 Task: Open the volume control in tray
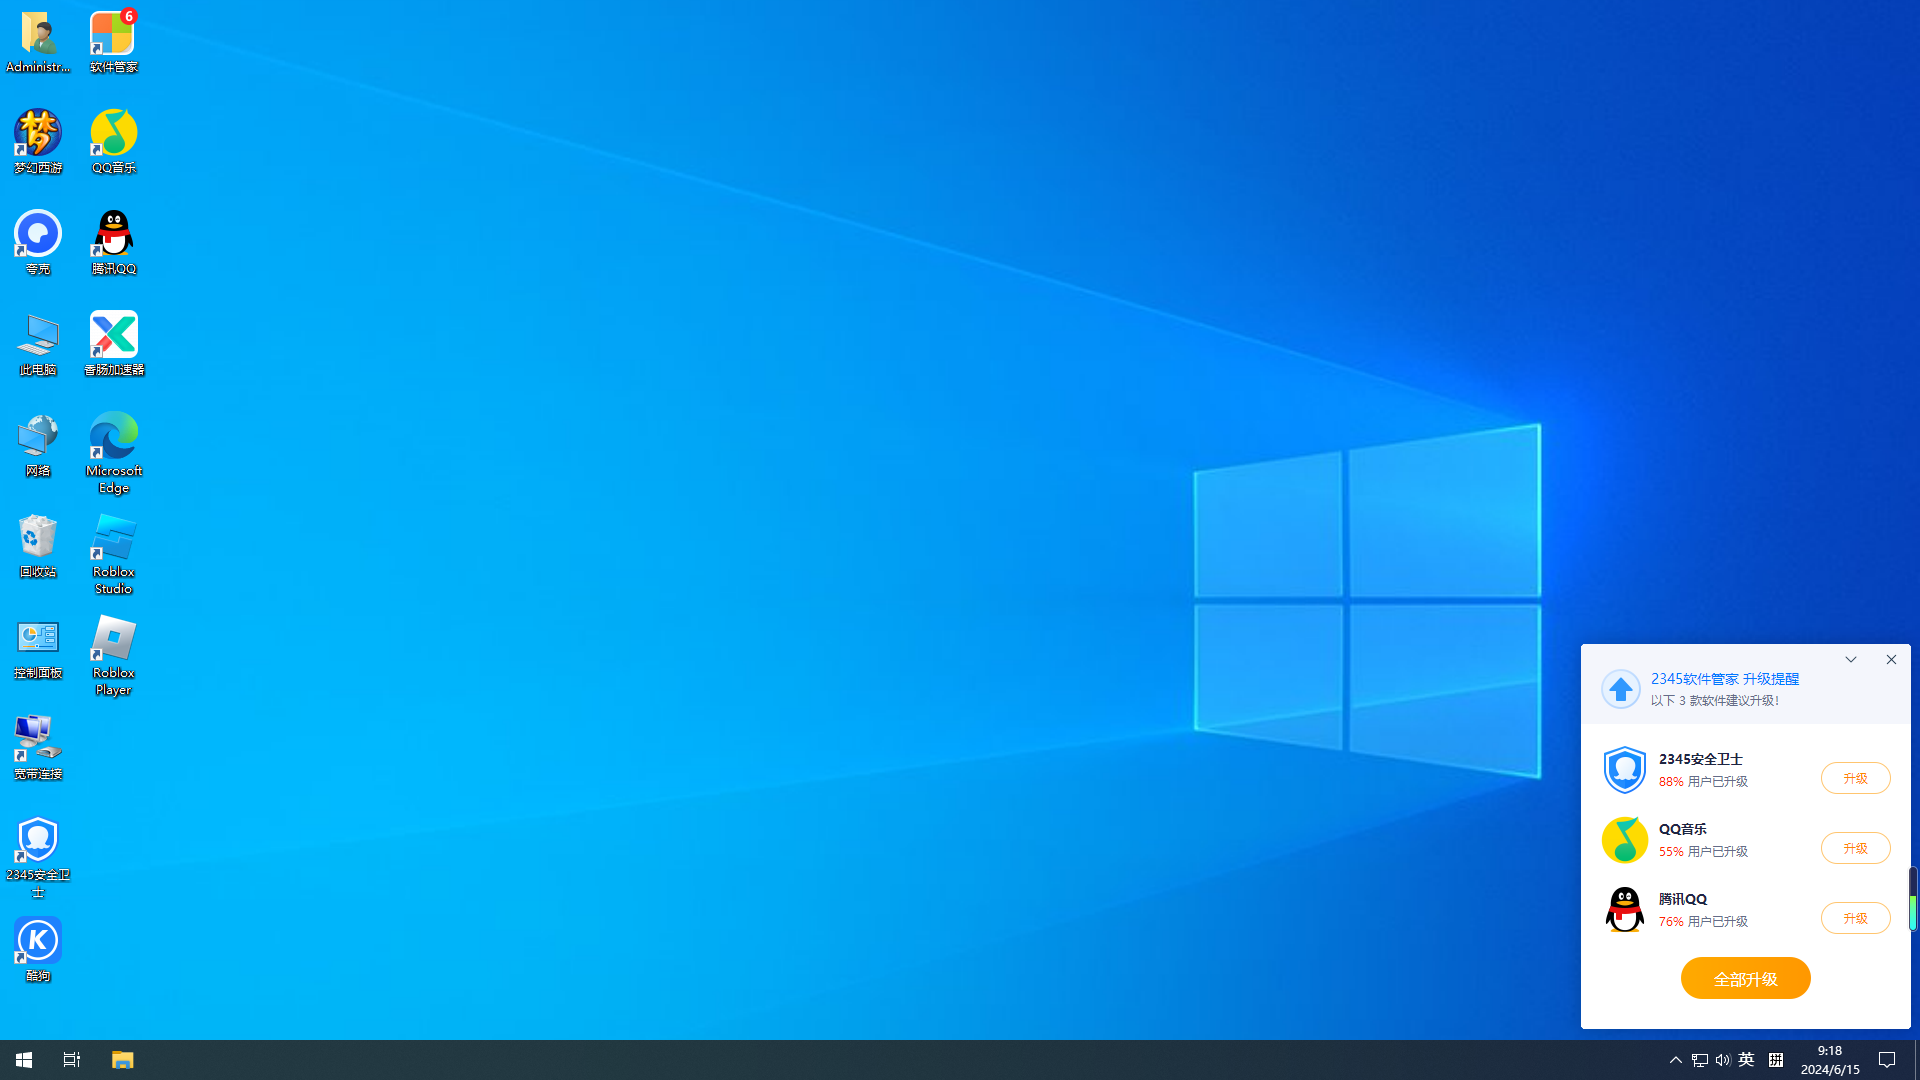click(x=1722, y=1060)
